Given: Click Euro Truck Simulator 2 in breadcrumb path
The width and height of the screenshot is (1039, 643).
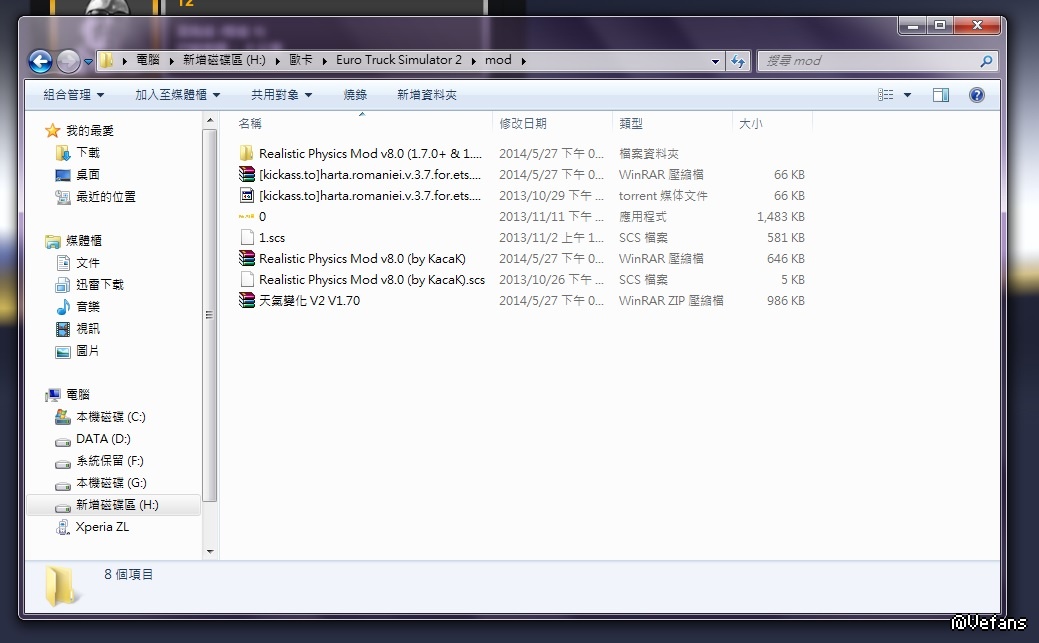Looking at the screenshot, I should pos(398,60).
